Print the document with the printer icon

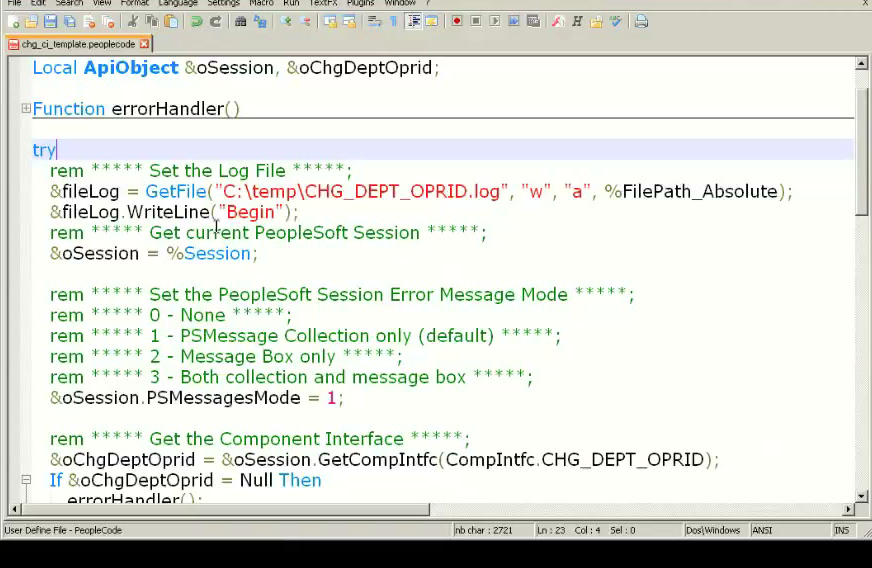click(641, 22)
